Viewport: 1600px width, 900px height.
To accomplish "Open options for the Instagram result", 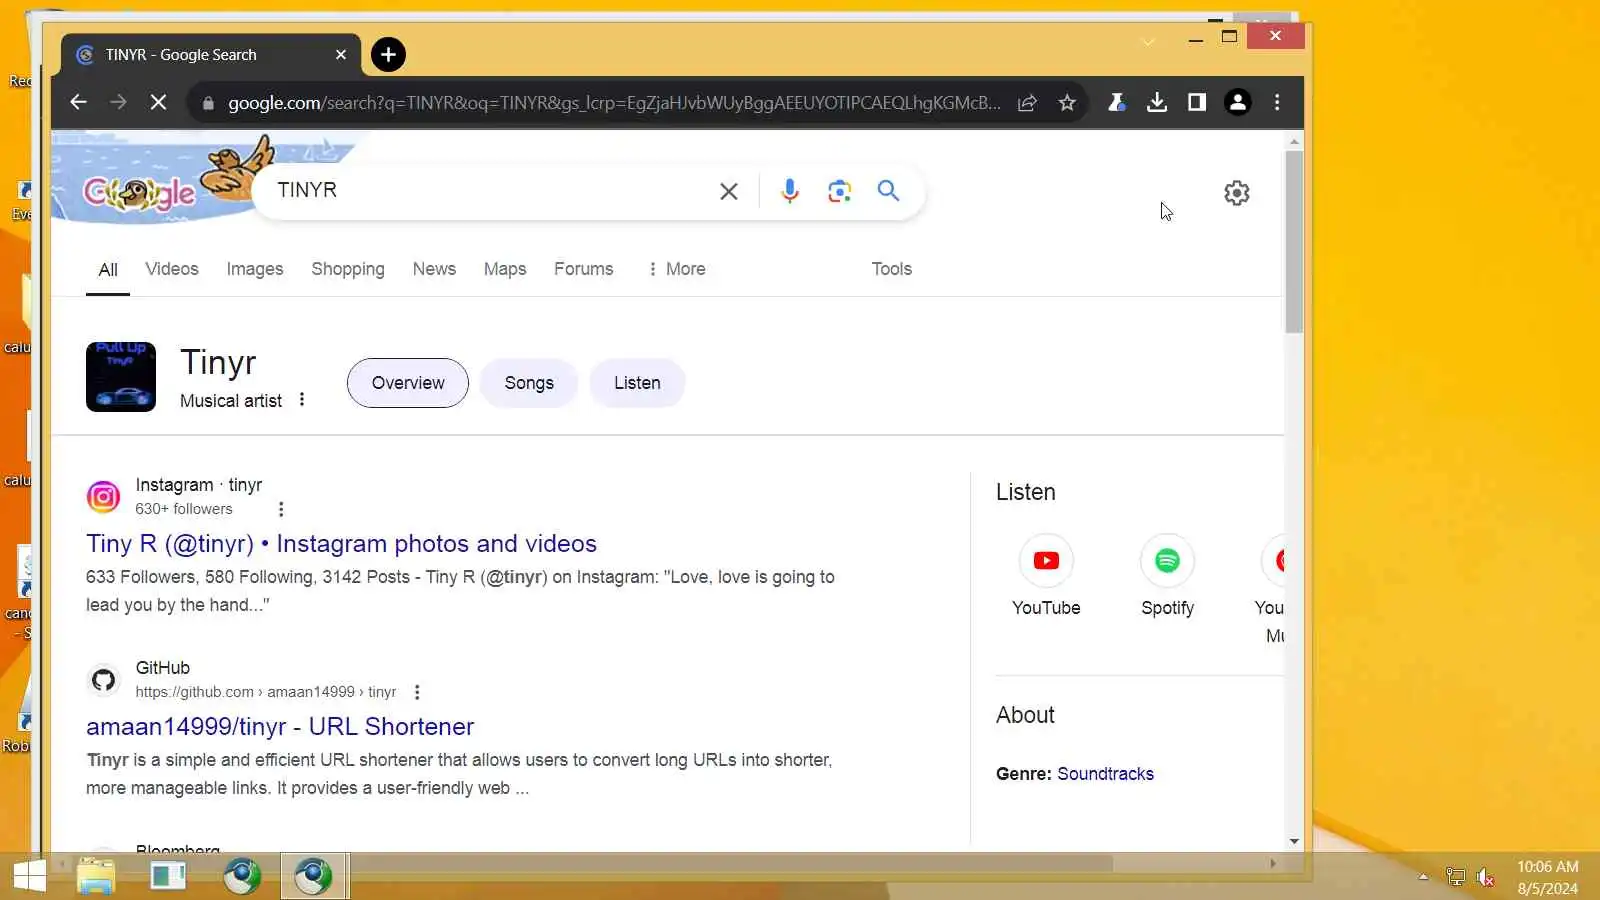I will (x=281, y=509).
